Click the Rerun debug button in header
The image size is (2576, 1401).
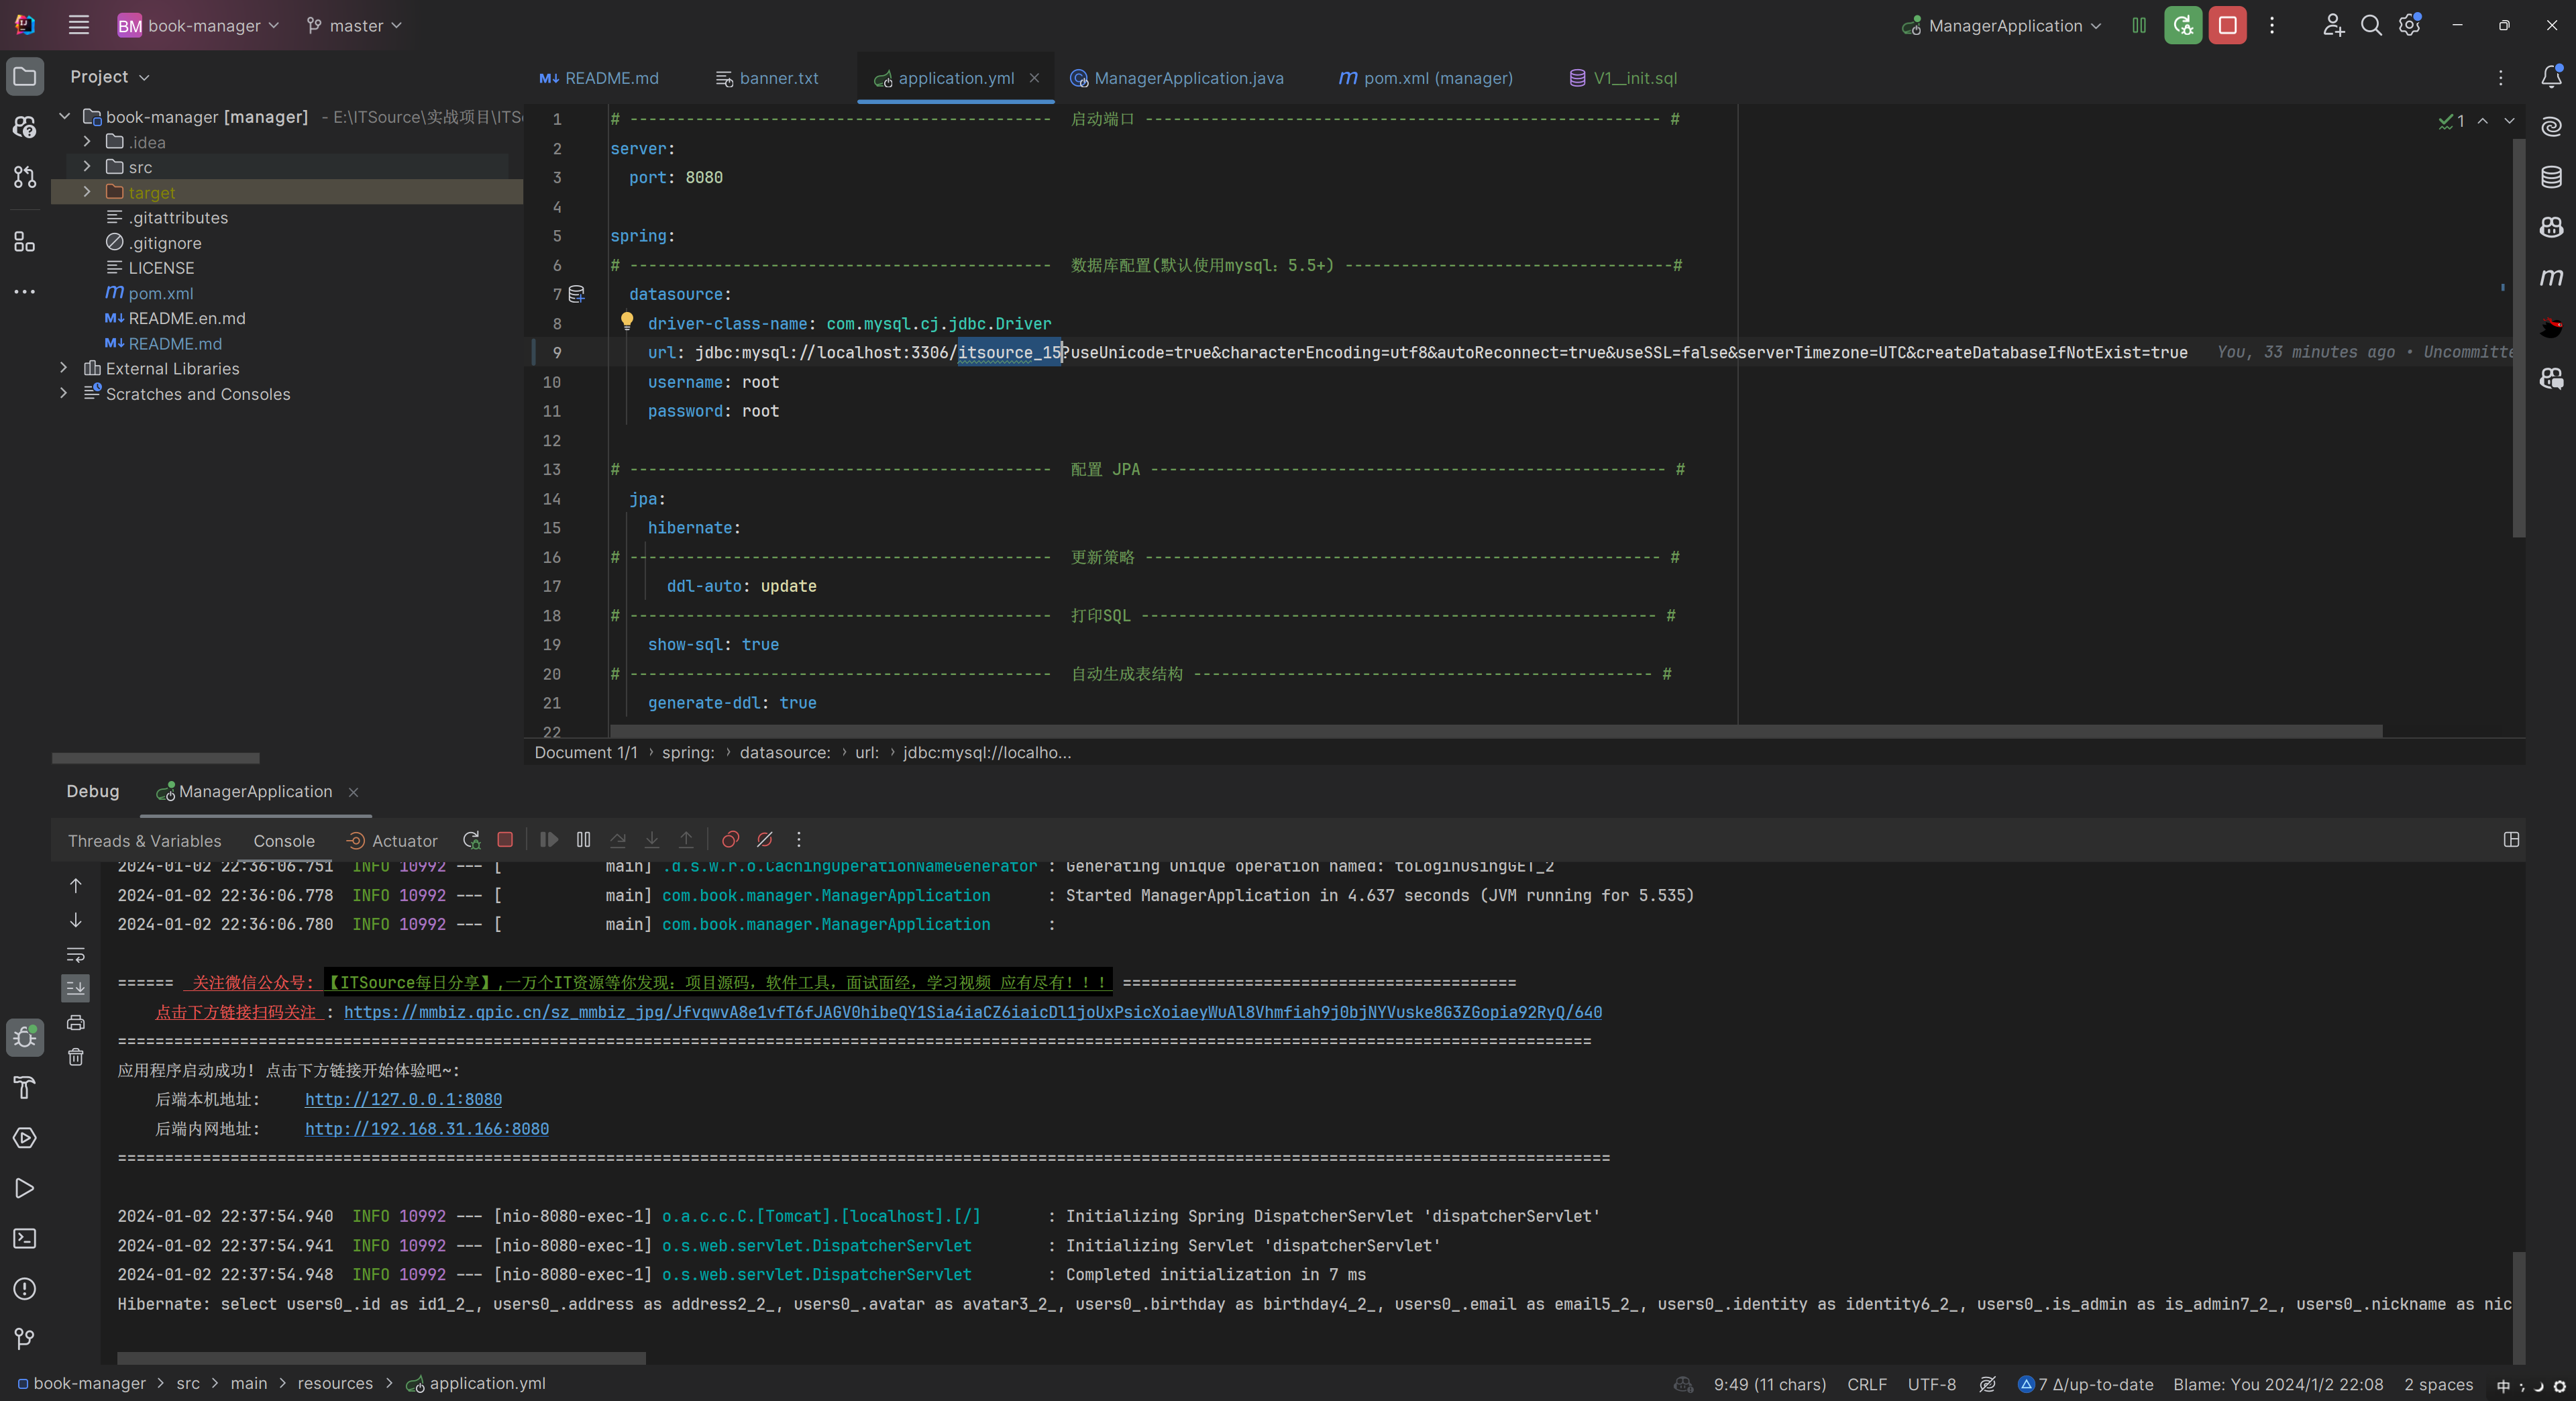2183,25
